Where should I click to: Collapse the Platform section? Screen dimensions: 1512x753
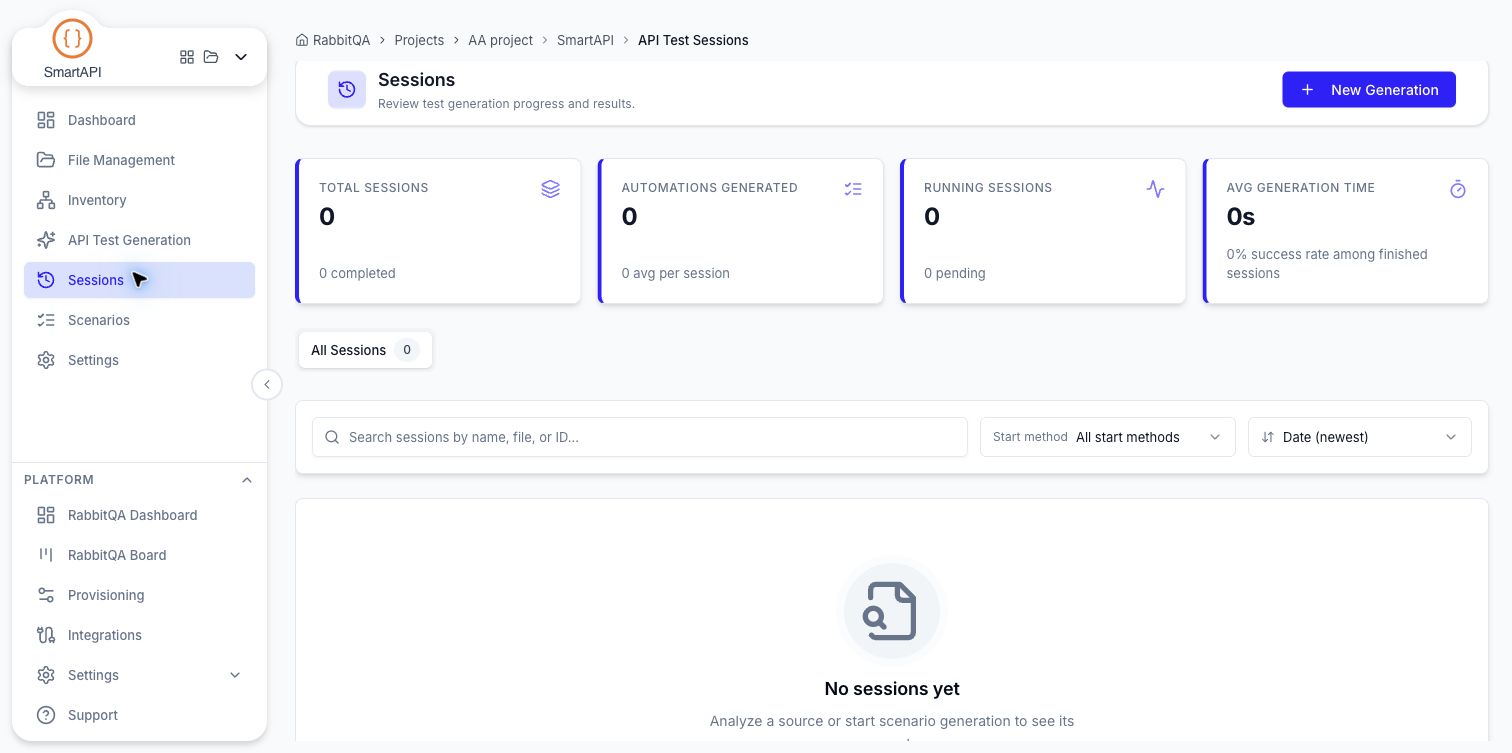pos(247,480)
